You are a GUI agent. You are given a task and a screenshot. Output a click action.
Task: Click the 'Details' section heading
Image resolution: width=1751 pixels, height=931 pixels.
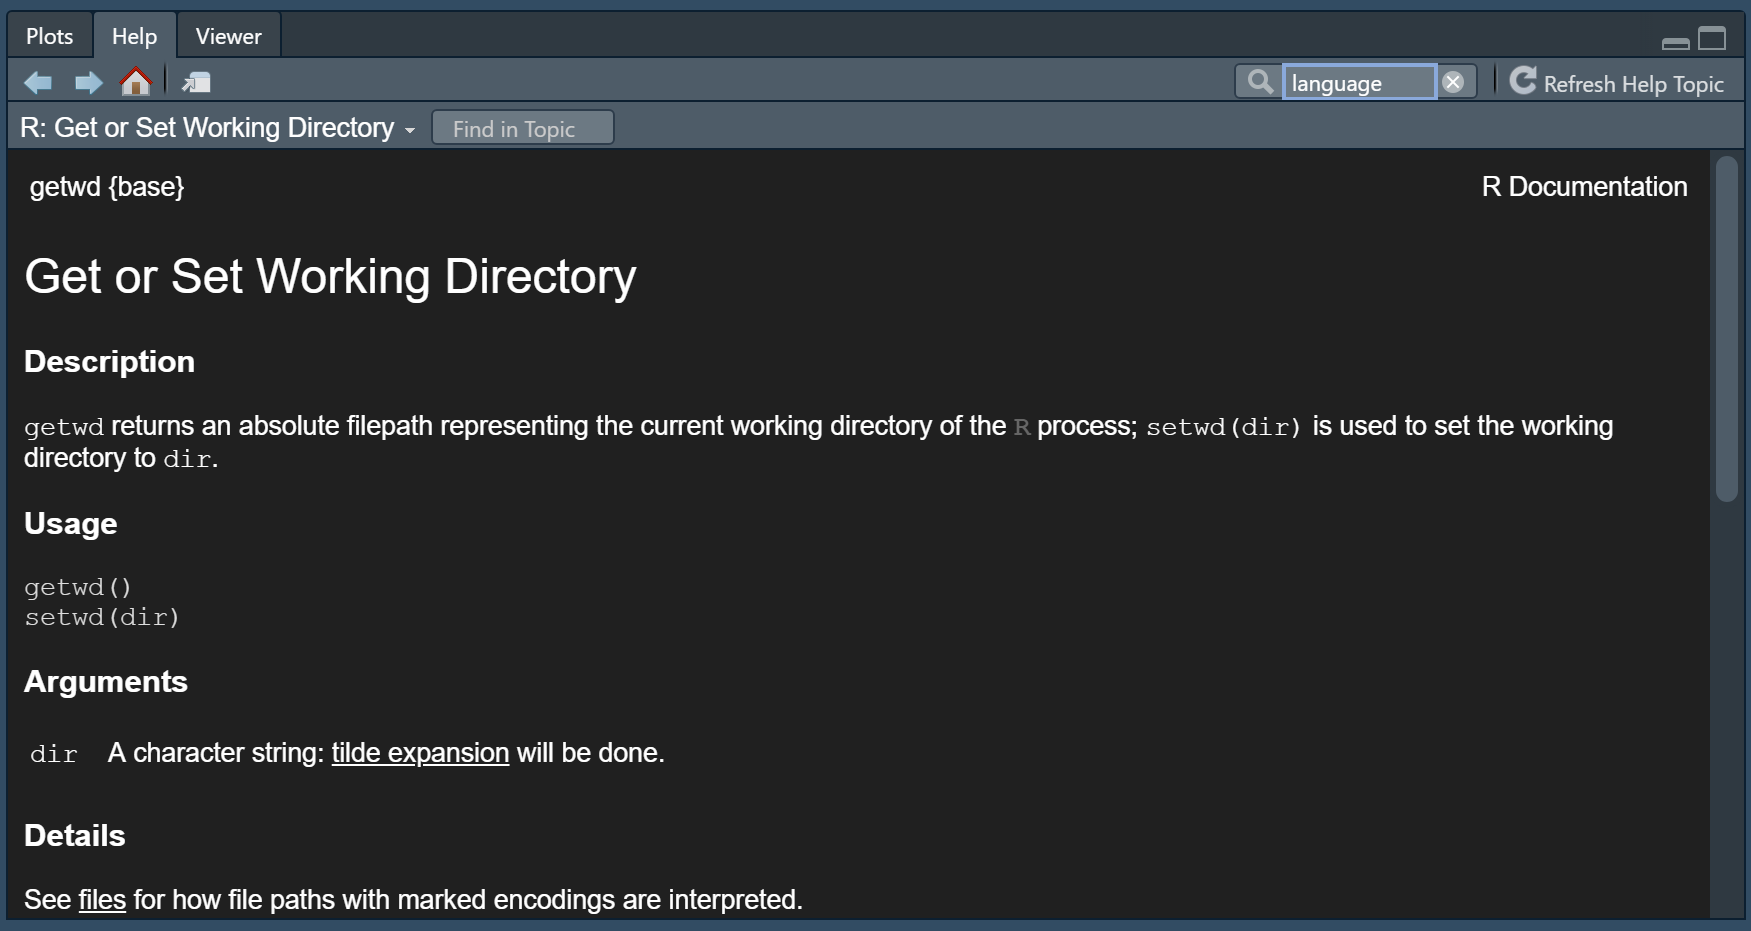click(75, 836)
